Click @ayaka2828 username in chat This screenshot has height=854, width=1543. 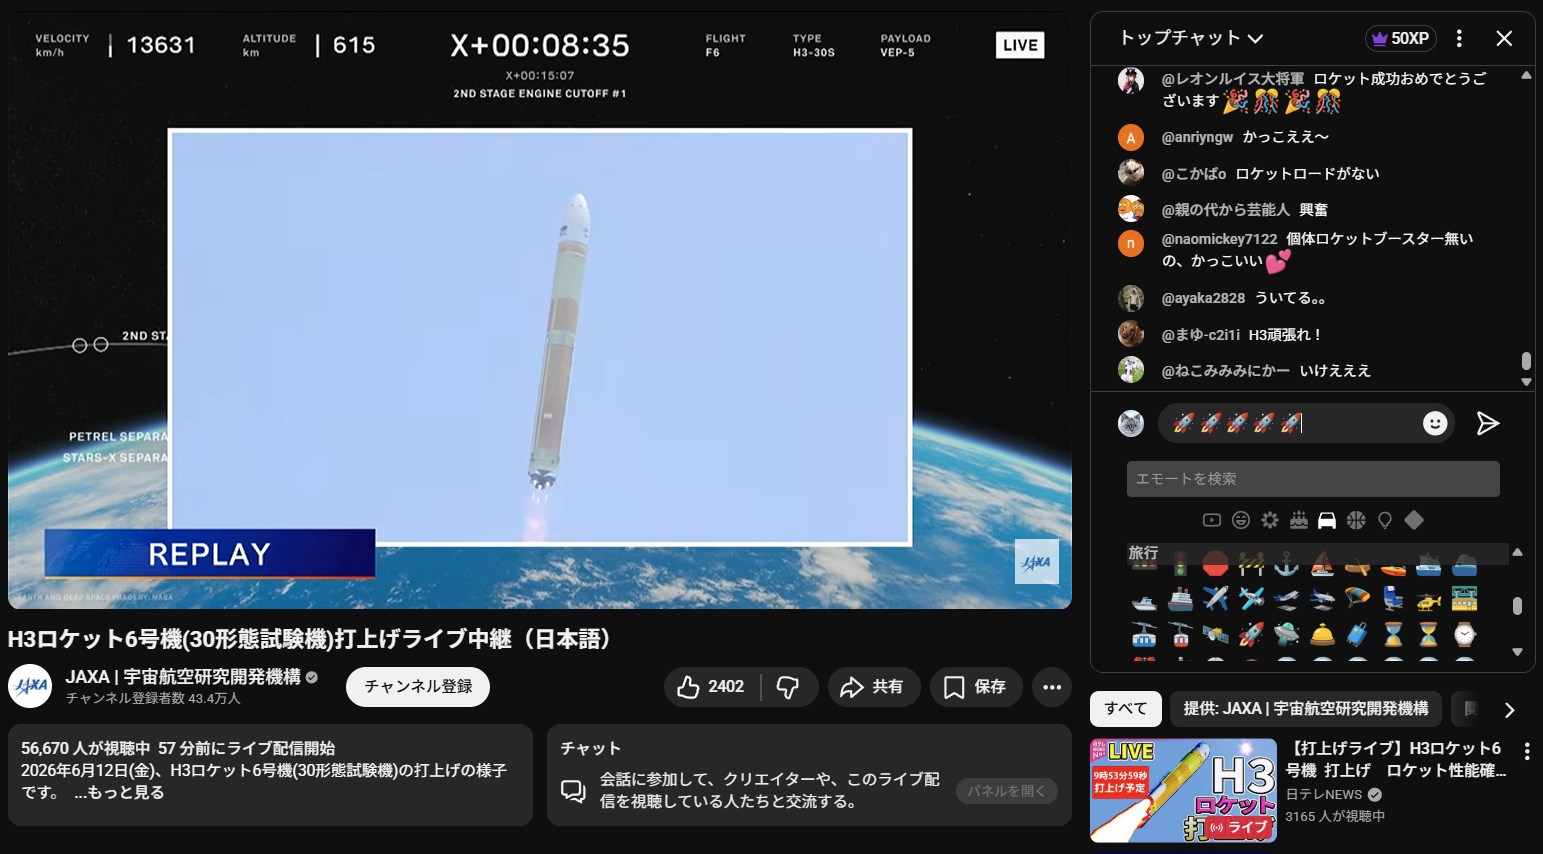1203,298
